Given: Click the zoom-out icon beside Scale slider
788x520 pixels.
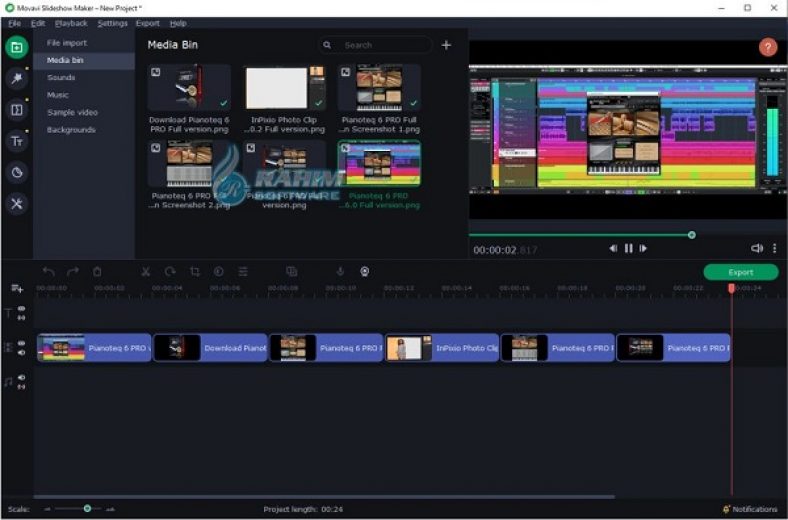Looking at the screenshot, I should click(x=47, y=509).
